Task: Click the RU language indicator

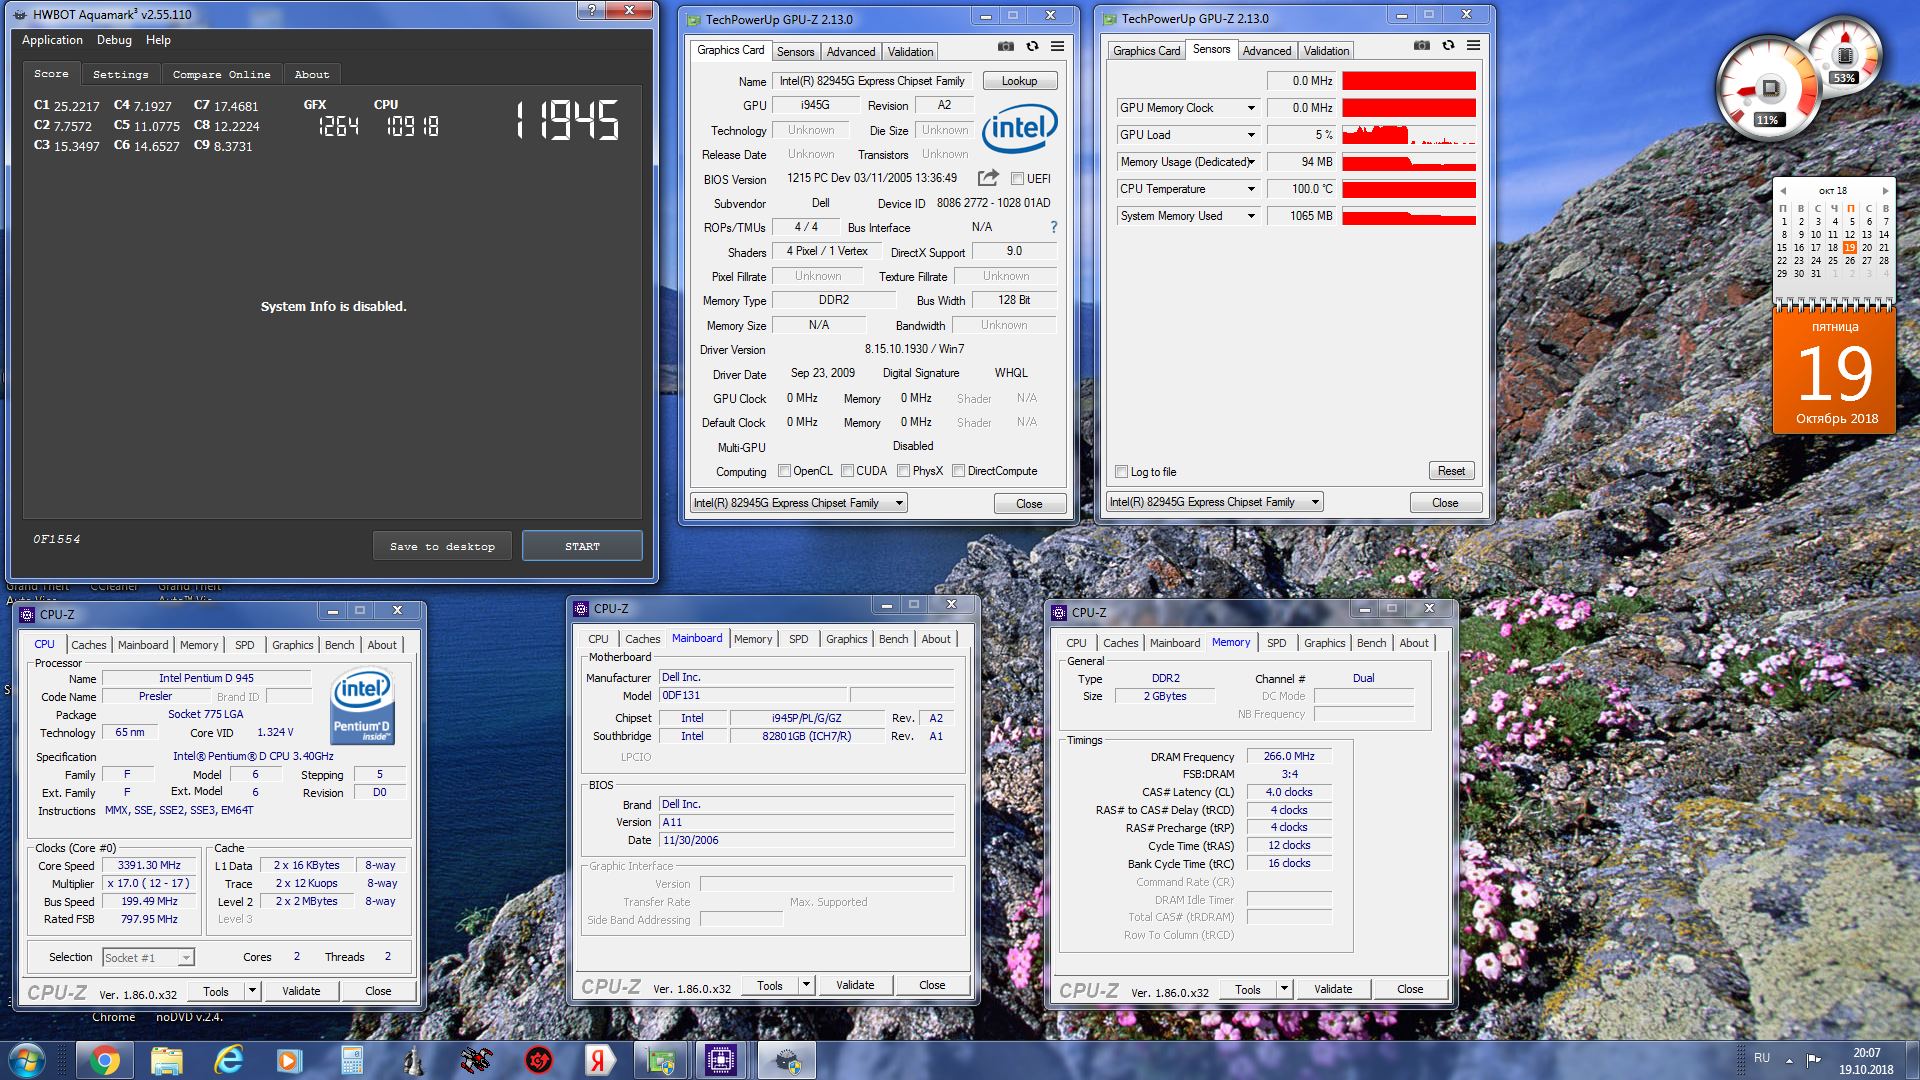Action: (x=1761, y=1058)
